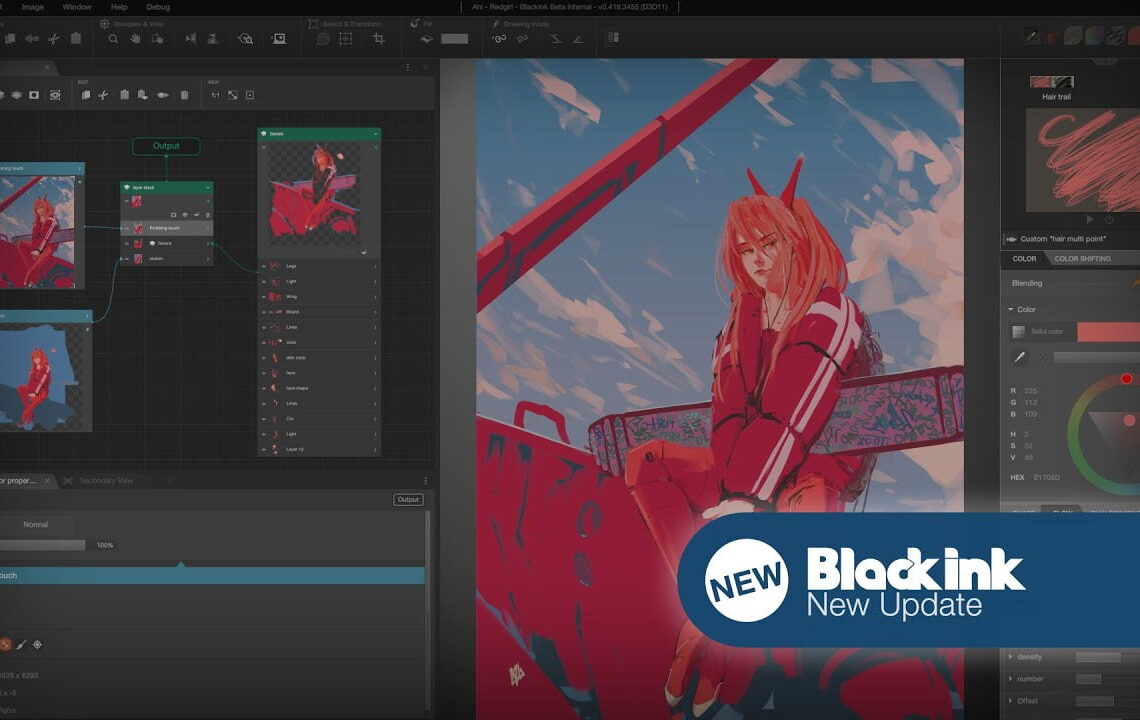This screenshot has width=1140, height=720.
Task: Click the Output node button
Action: tap(165, 145)
